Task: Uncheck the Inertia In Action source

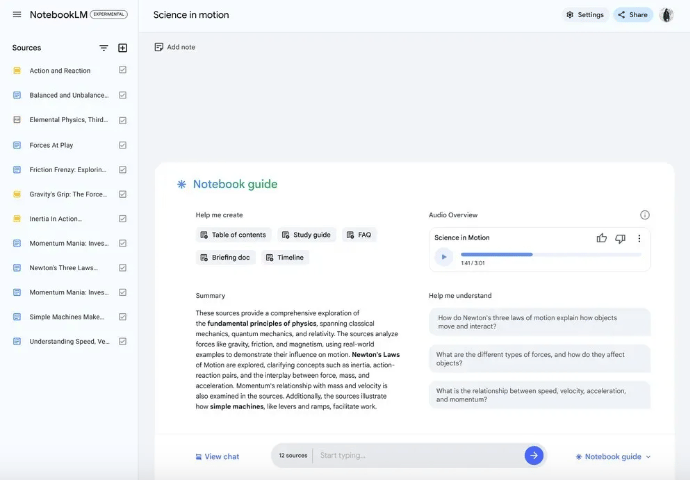Action: coord(123,218)
